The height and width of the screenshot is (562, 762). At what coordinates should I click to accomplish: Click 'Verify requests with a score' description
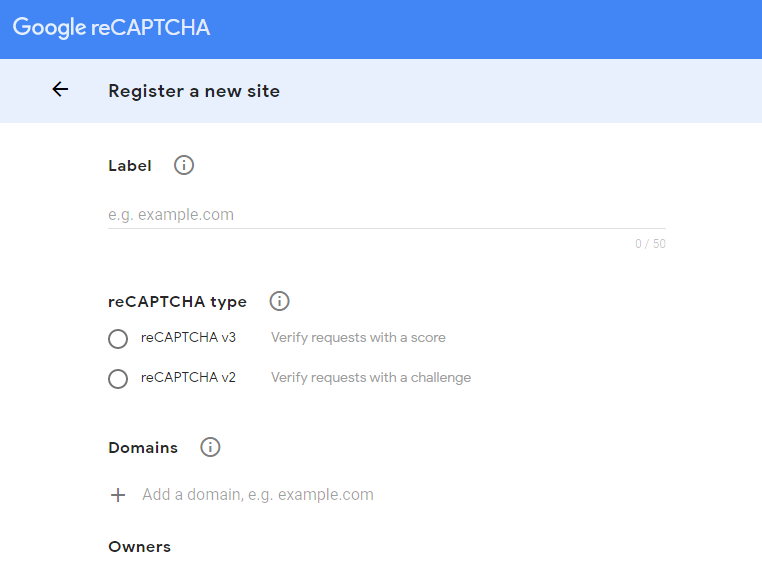click(x=358, y=338)
